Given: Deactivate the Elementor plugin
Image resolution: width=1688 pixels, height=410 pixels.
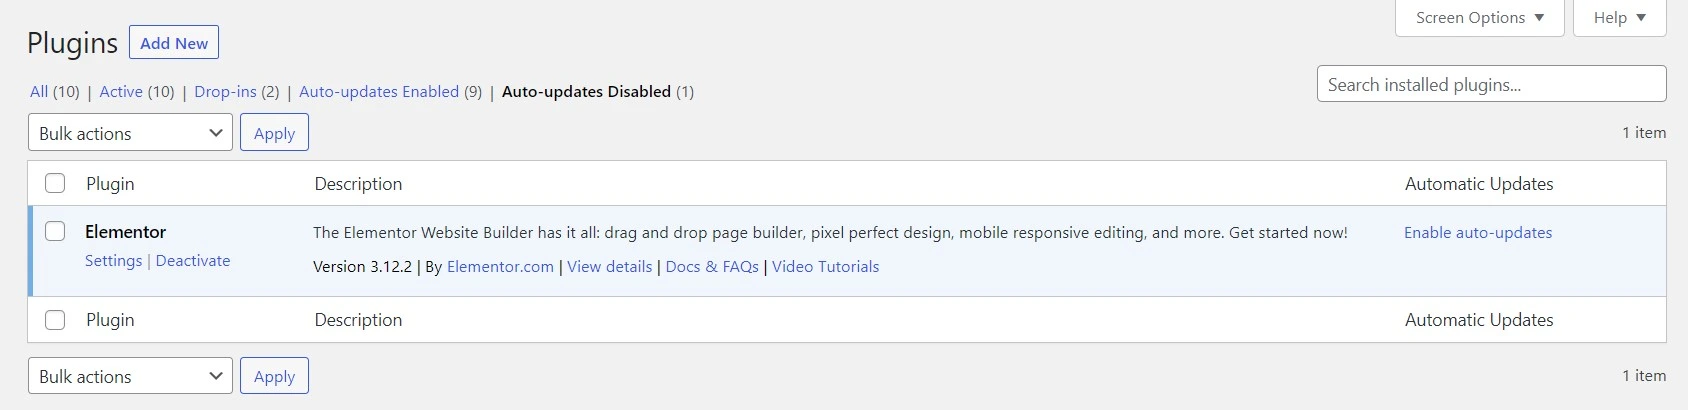Looking at the screenshot, I should click(x=193, y=261).
